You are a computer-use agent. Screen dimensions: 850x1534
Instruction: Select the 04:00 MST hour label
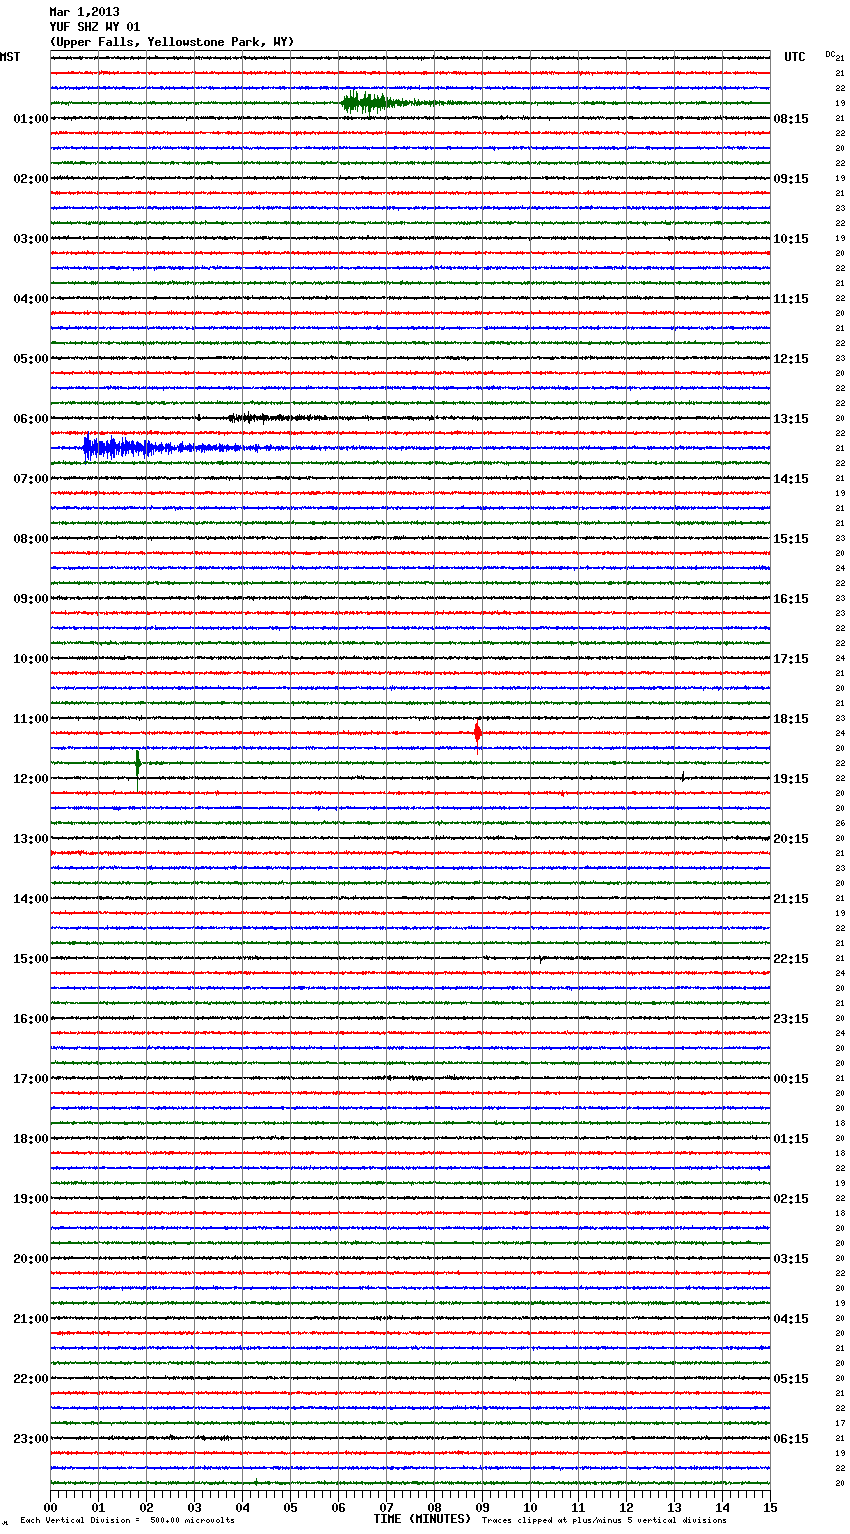30,299
